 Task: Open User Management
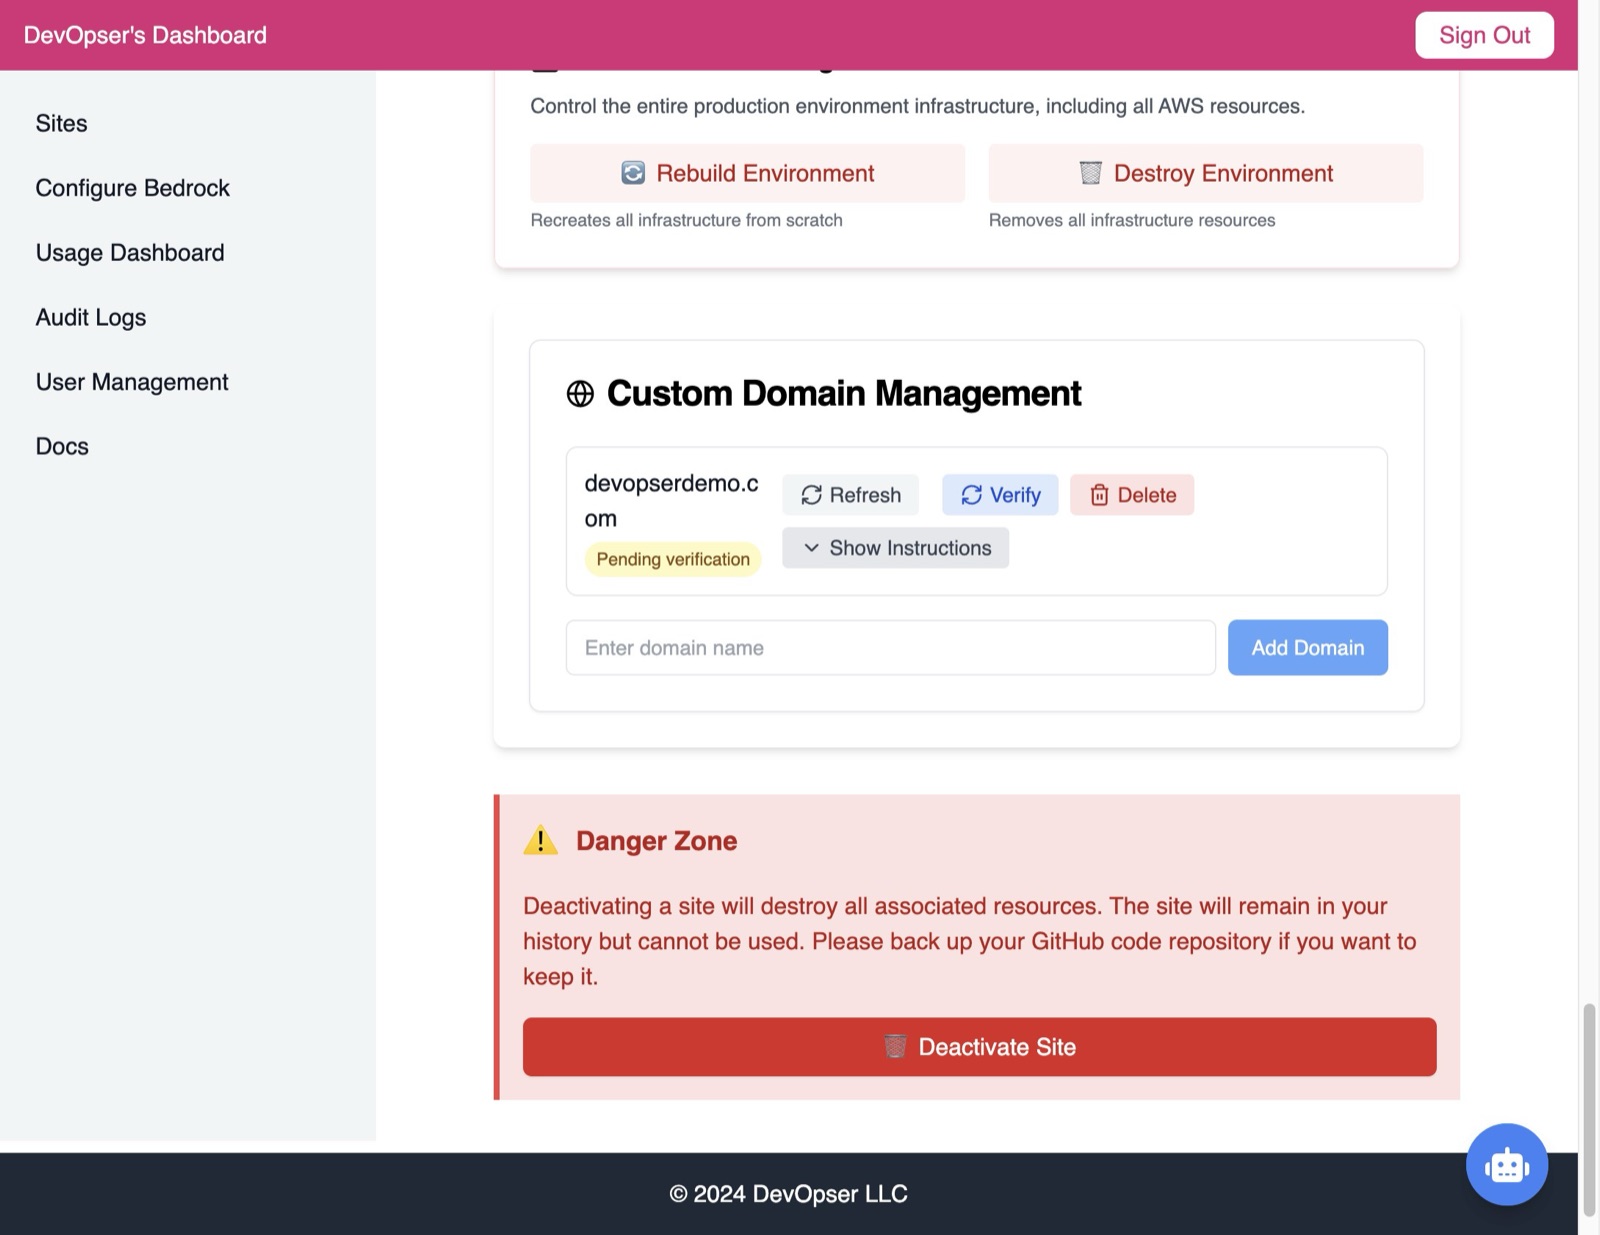(x=132, y=382)
